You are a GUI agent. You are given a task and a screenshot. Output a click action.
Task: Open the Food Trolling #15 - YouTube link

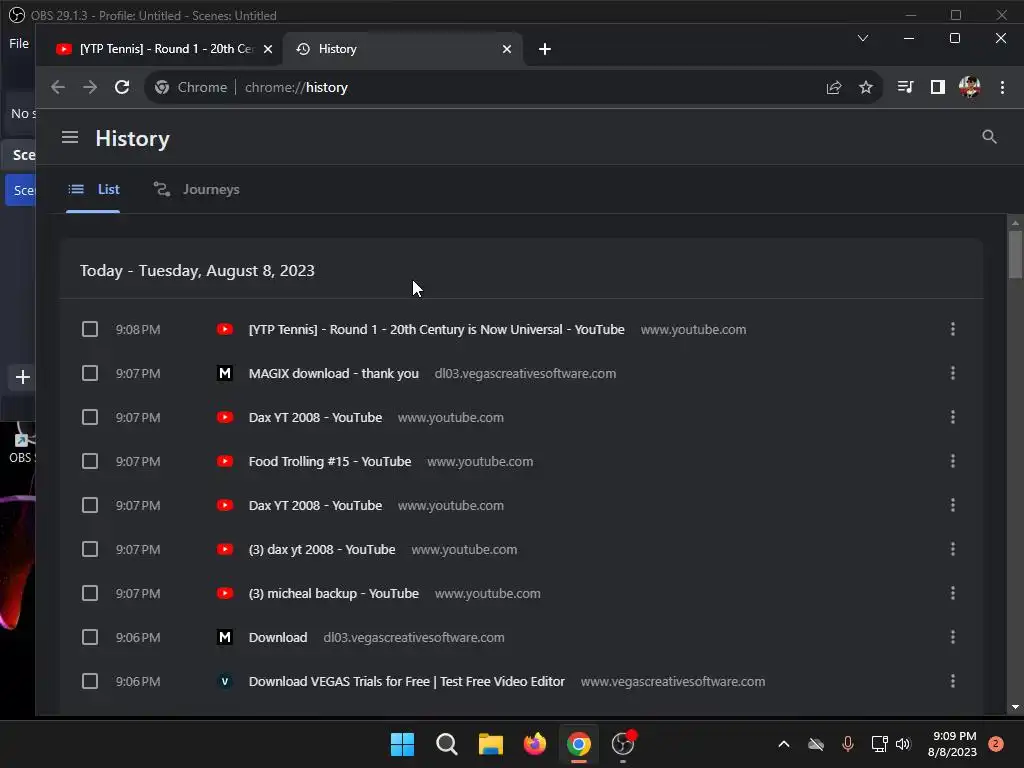(330, 462)
